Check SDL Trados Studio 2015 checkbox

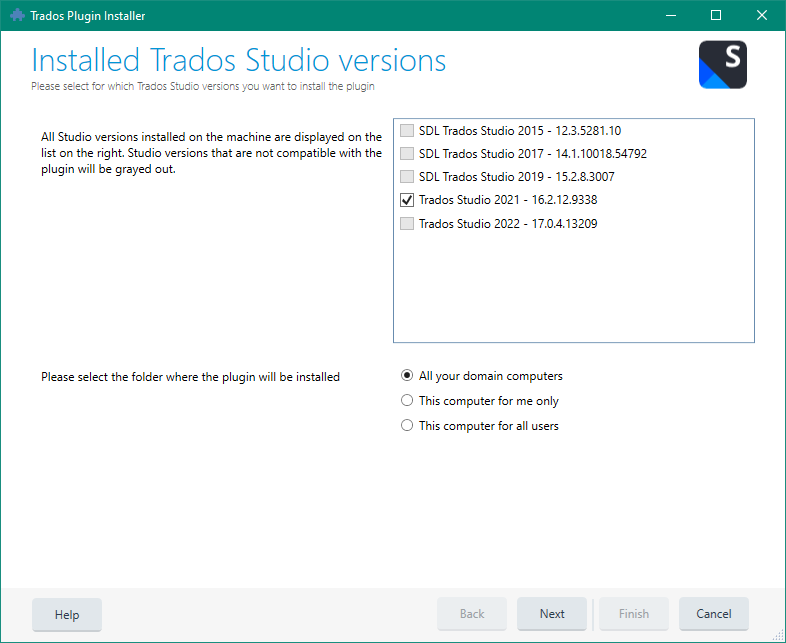407,130
